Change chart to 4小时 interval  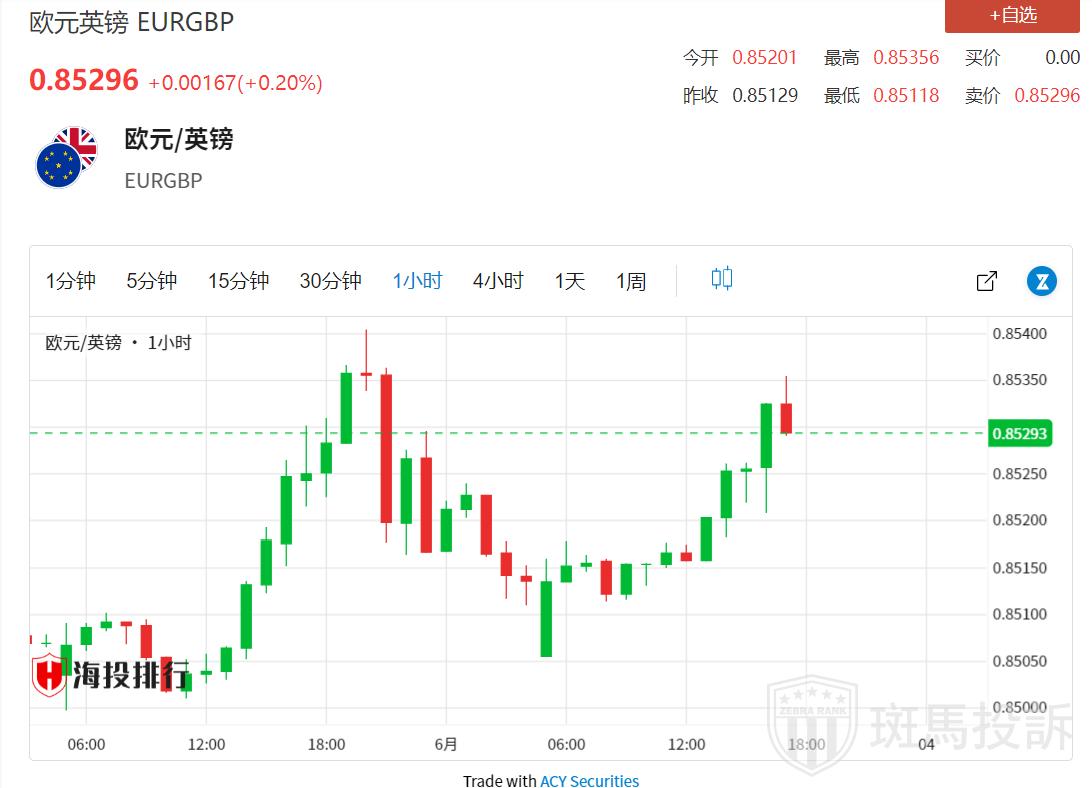click(497, 281)
